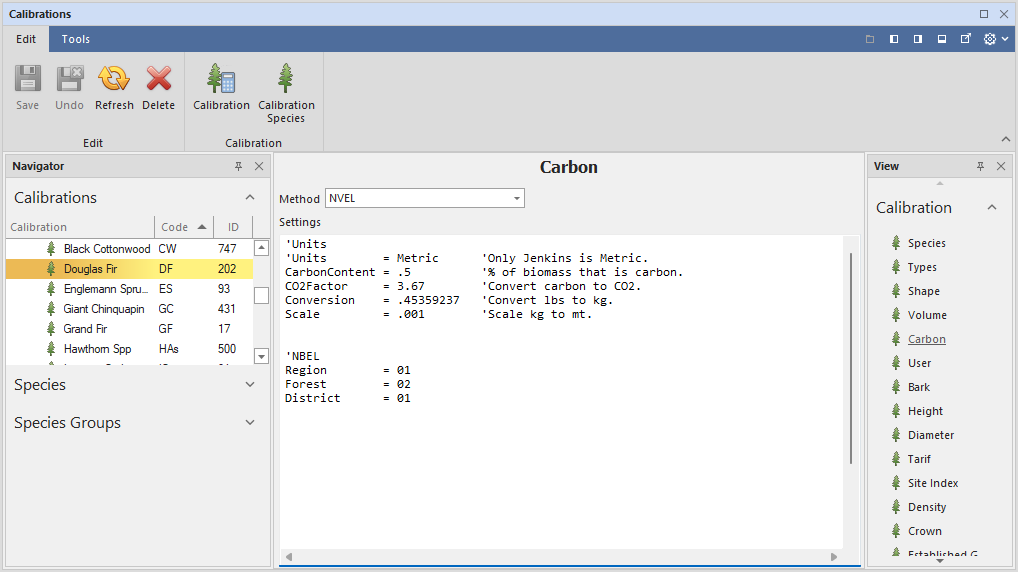Image resolution: width=1018 pixels, height=572 pixels.
Task: Click the tree icon next to Species in View
Action: coord(896,243)
